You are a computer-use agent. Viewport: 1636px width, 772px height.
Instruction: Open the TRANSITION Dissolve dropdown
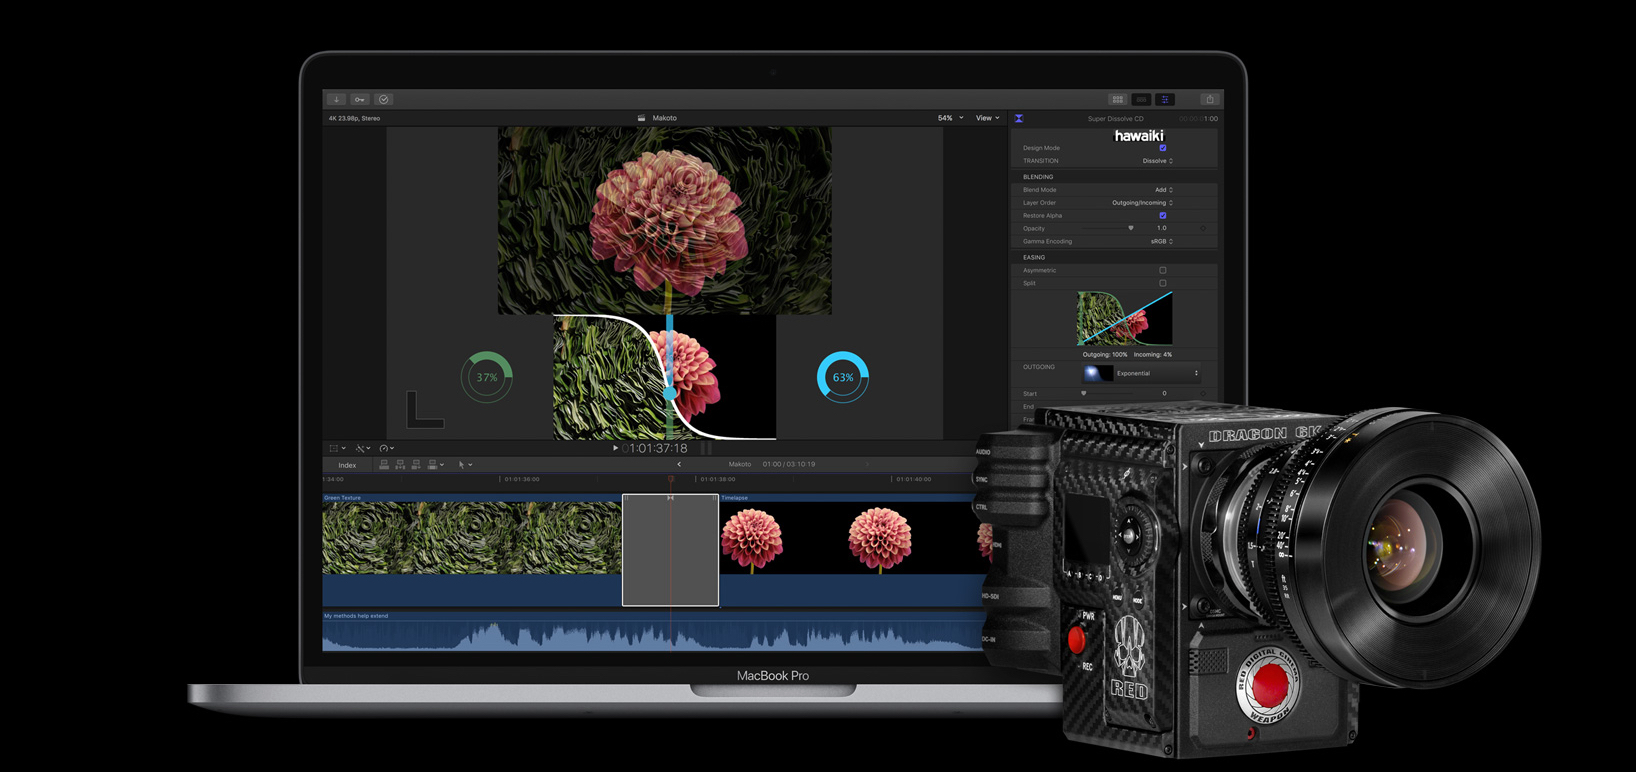click(x=1158, y=161)
